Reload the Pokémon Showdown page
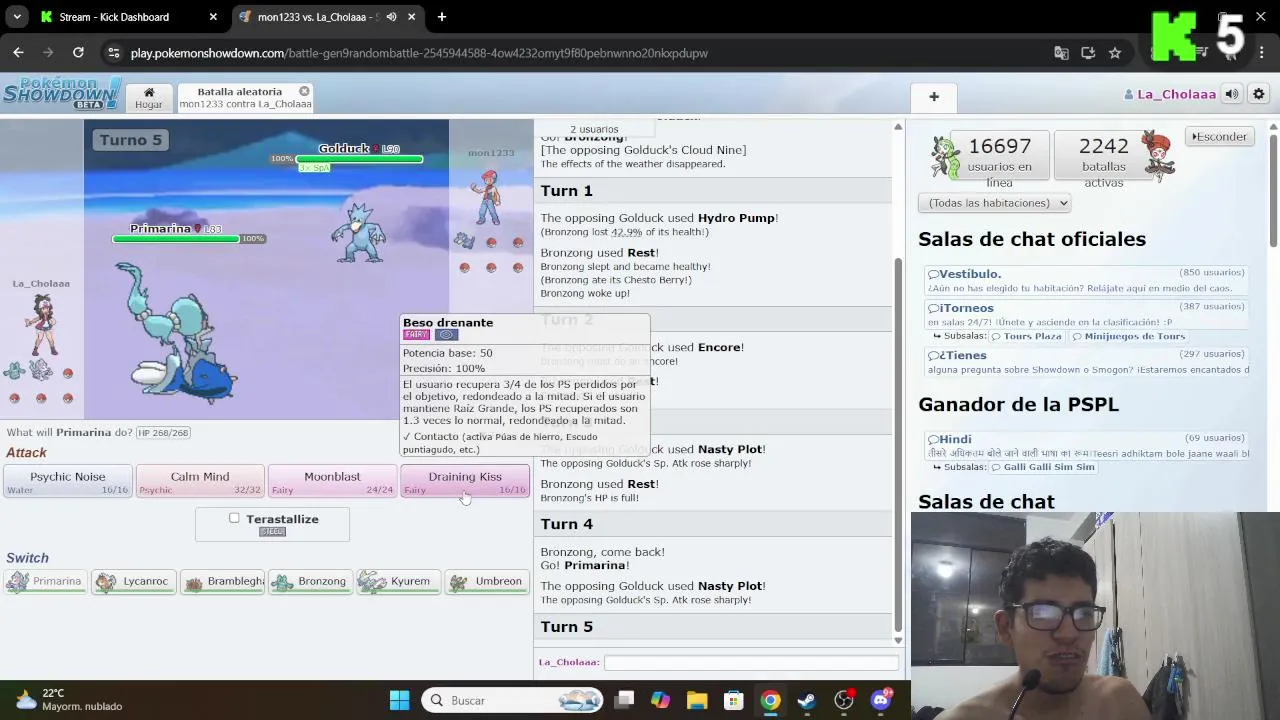This screenshot has width=1280, height=720. coord(78,53)
